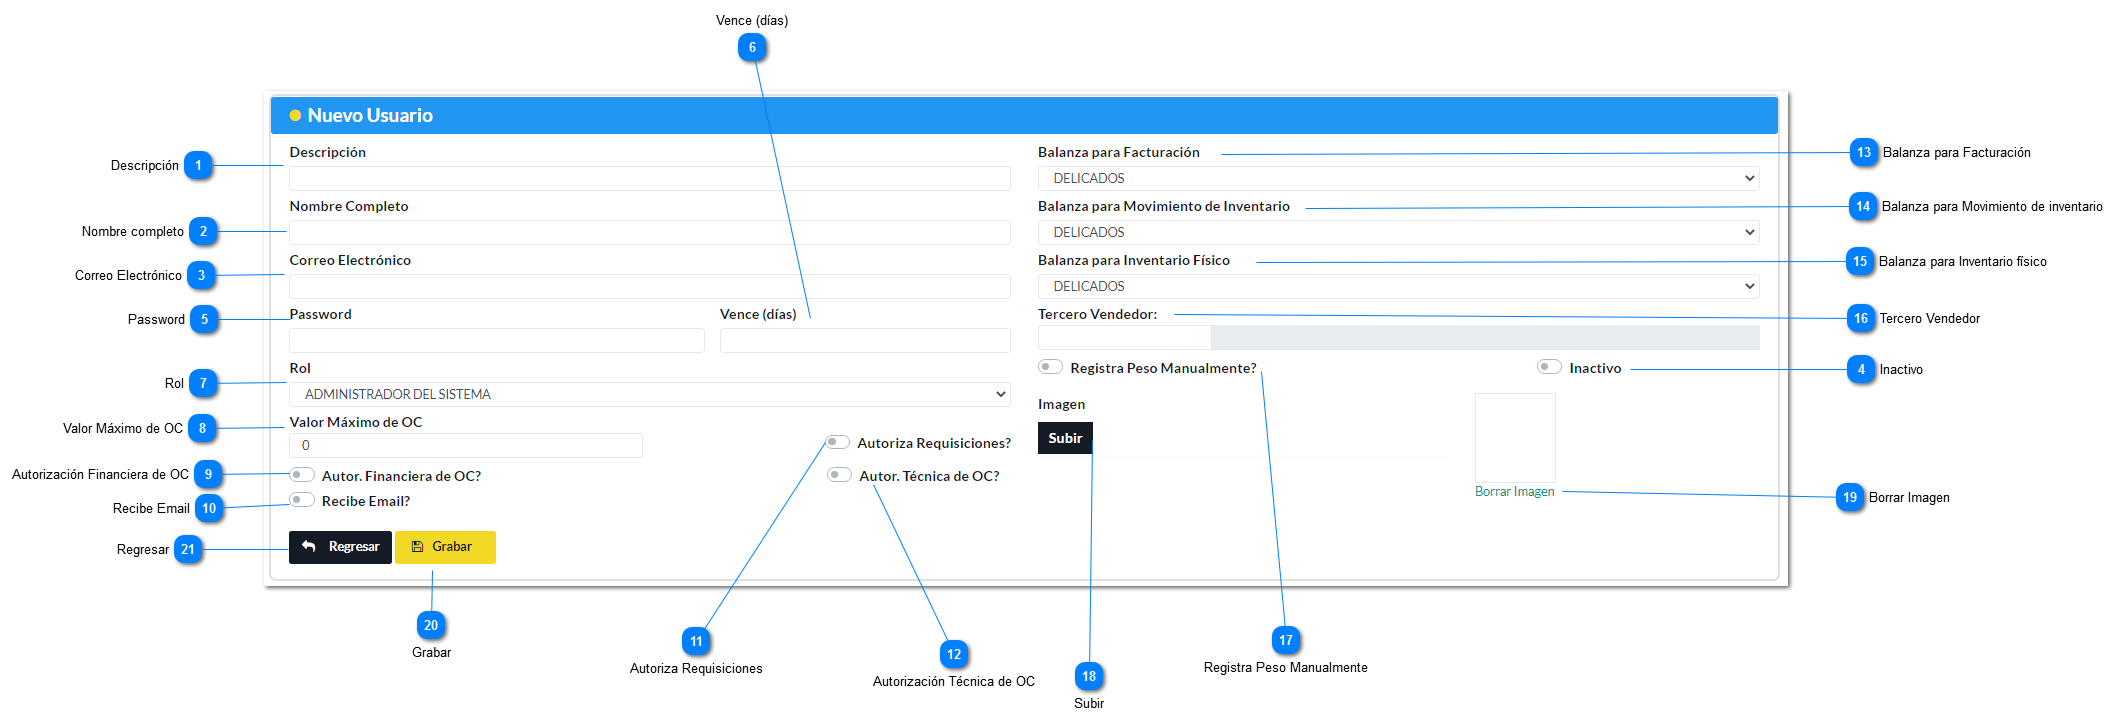Enable the Recibe Email switch
Image resolution: width=2119 pixels, height=727 pixels.
[x=302, y=500]
